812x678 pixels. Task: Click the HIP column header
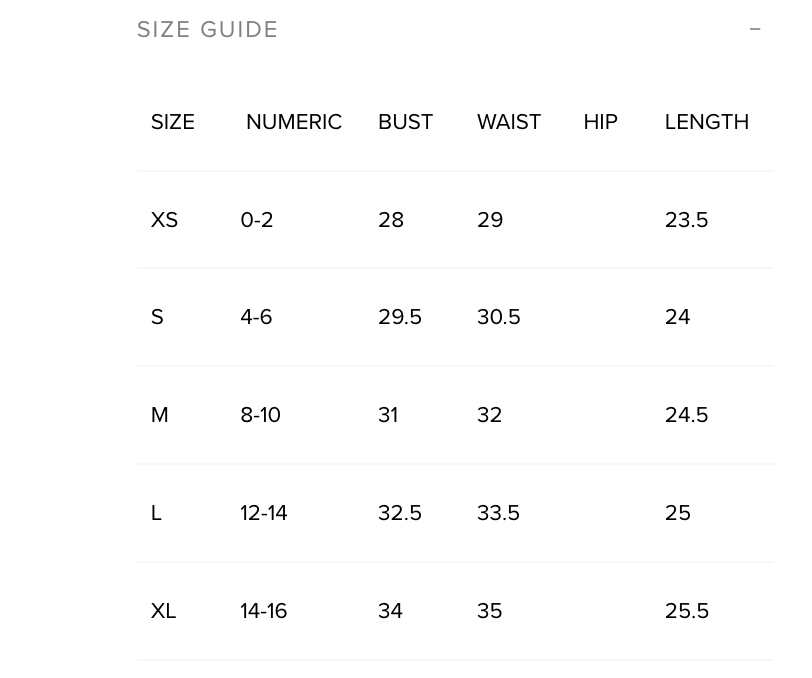tap(600, 122)
